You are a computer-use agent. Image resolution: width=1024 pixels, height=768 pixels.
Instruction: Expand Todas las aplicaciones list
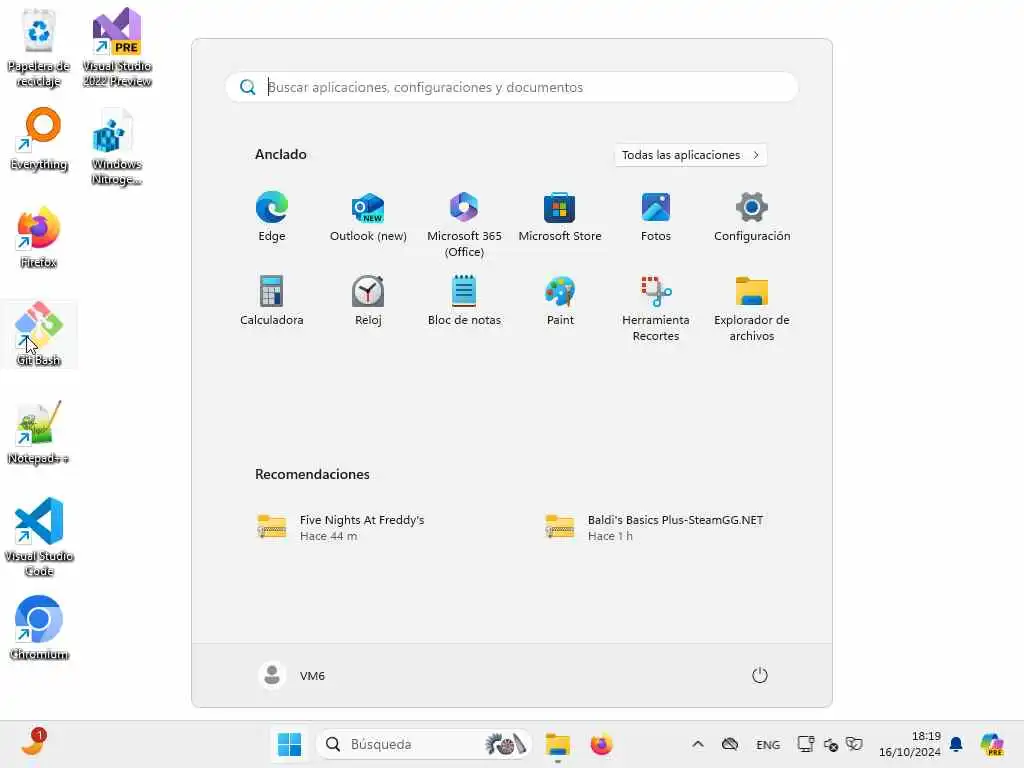pyautogui.click(x=690, y=155)
